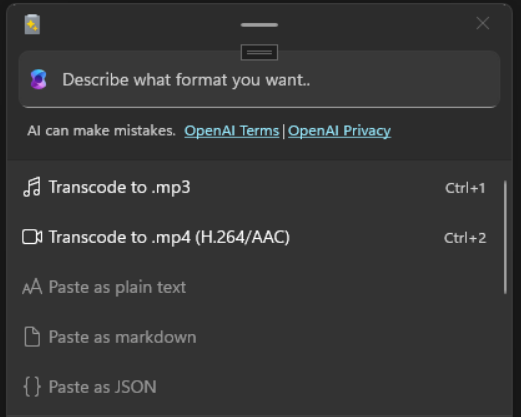Select Transcode to .mp3 option
Screen dimensions: 521x417
pos(255,187)
